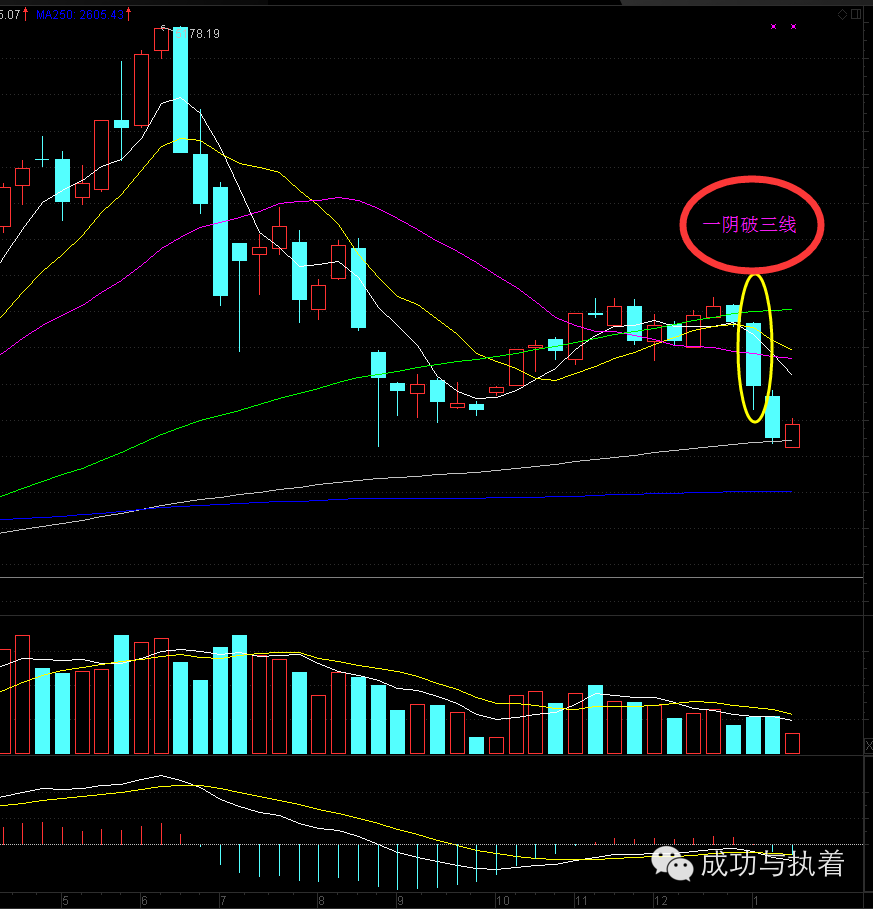Select the last red hollow candle on price chart
Screen dimensions: 873x909
pos(792,435)
